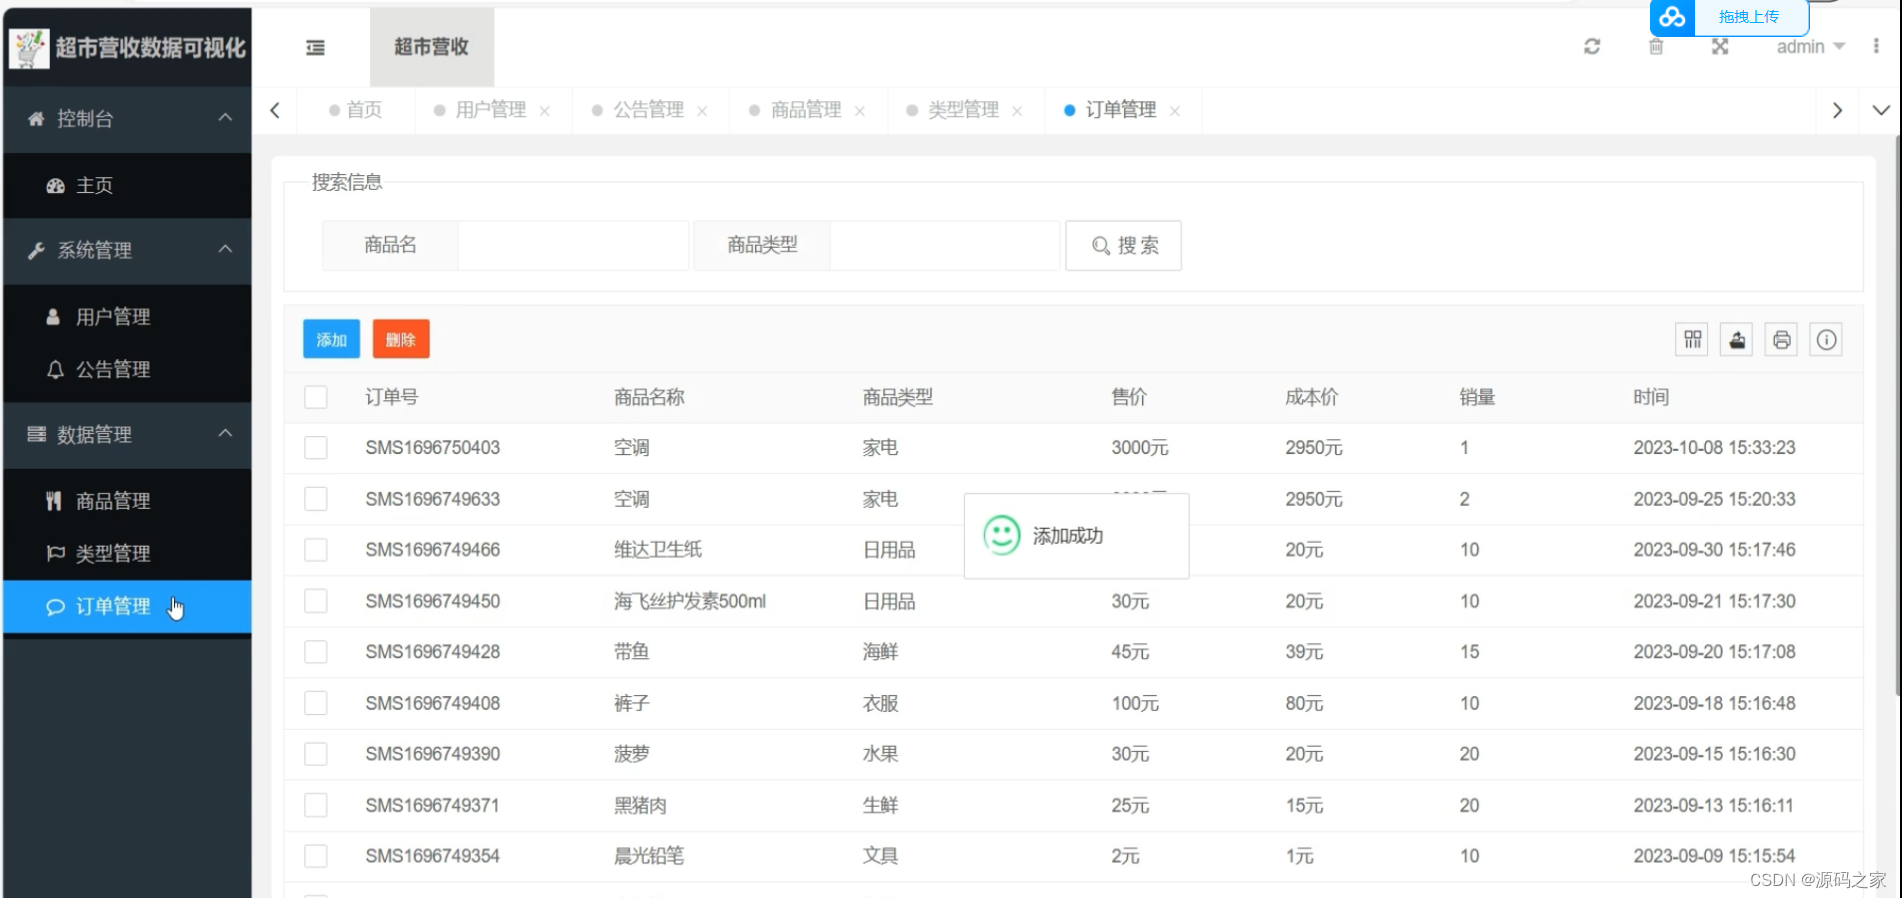Click the 海飞丝护发素500ml cell
Viewport: 1902px width, 898px height.
coord(690,601)
